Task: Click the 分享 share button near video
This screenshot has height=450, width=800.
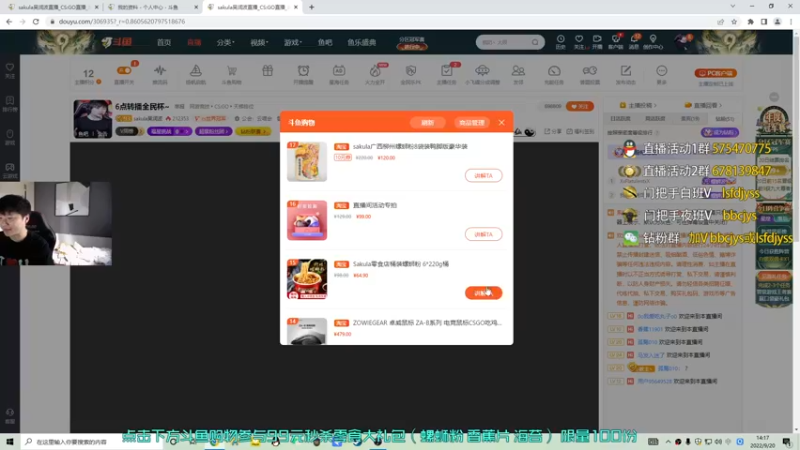Action: [553, 131]
